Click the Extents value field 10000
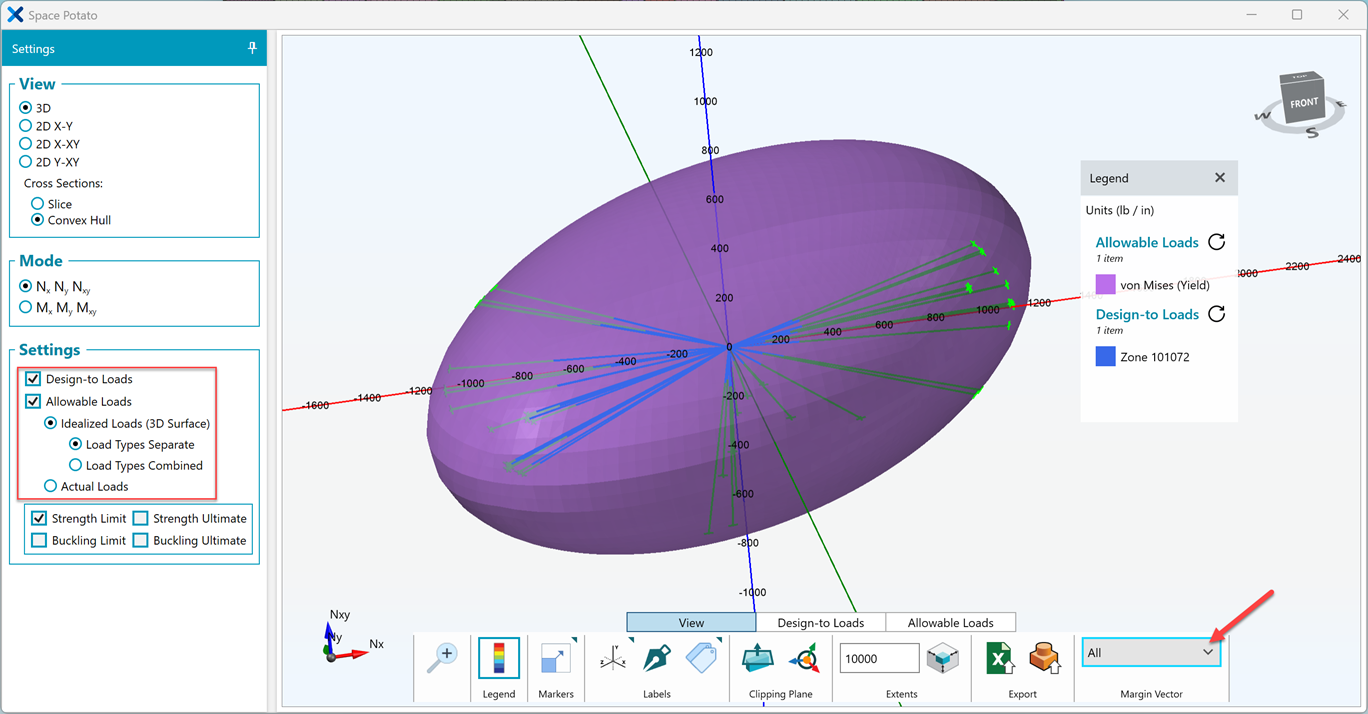 click(879, 658)
